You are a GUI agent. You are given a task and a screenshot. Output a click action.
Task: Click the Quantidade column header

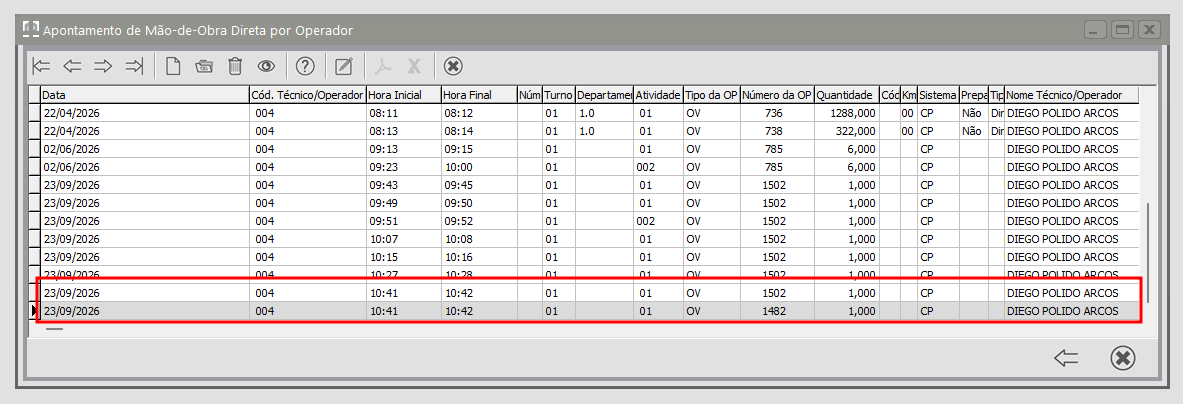pyautogui.click(x=847, y=95)
